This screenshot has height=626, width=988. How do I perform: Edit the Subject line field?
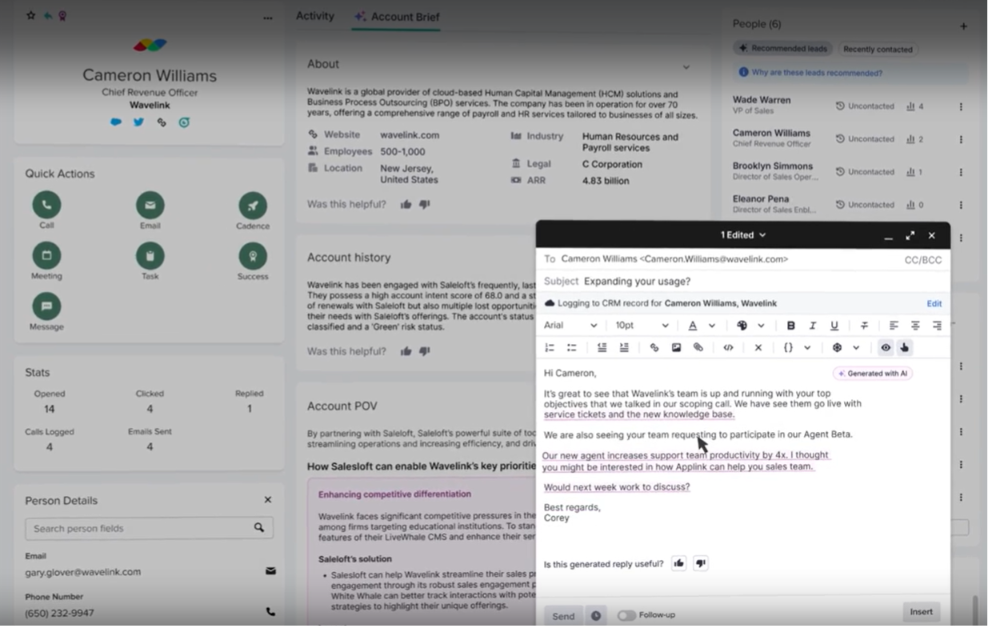point(744,281)
